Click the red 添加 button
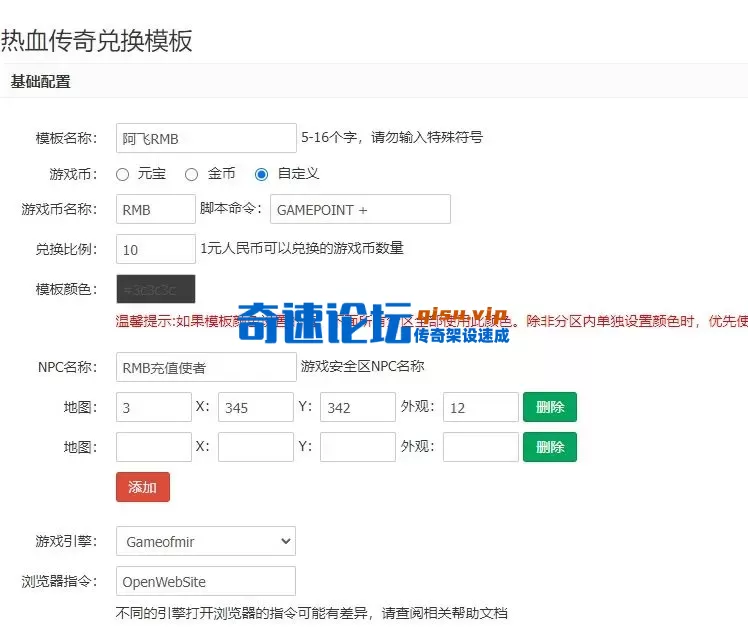 click(143, 487)
